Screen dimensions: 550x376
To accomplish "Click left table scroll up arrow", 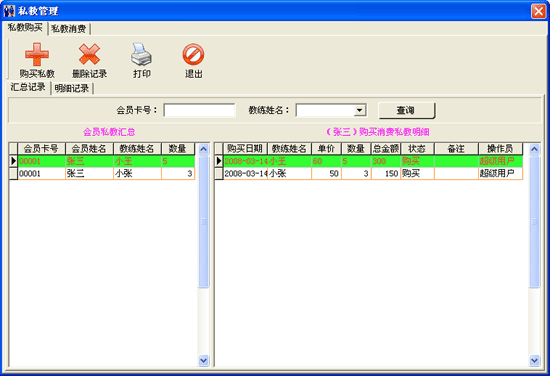I will pyautogui.click(x=203, y=149).
